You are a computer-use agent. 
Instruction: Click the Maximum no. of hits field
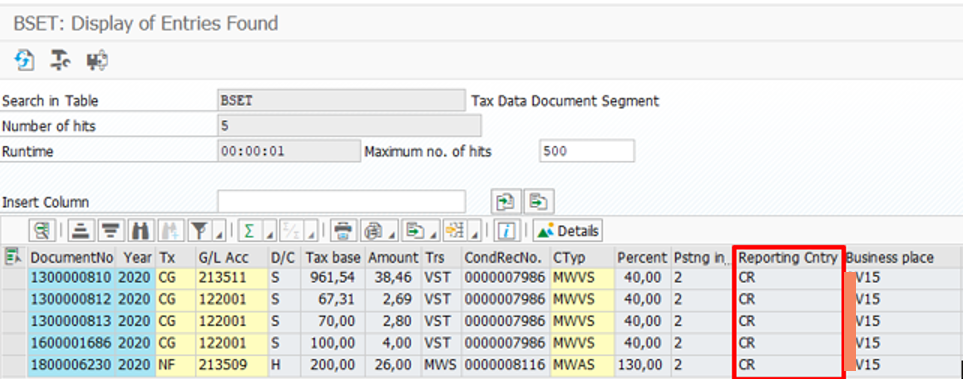point(587,151)
